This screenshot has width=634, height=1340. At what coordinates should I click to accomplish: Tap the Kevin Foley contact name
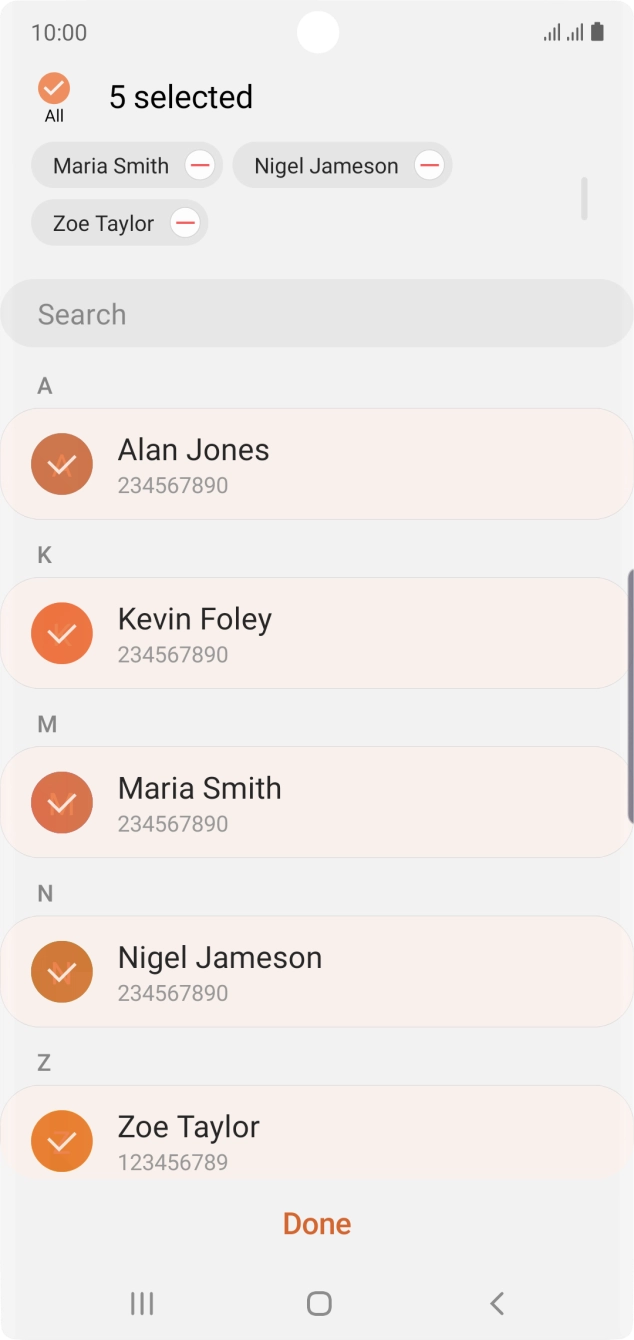[195, 619]
